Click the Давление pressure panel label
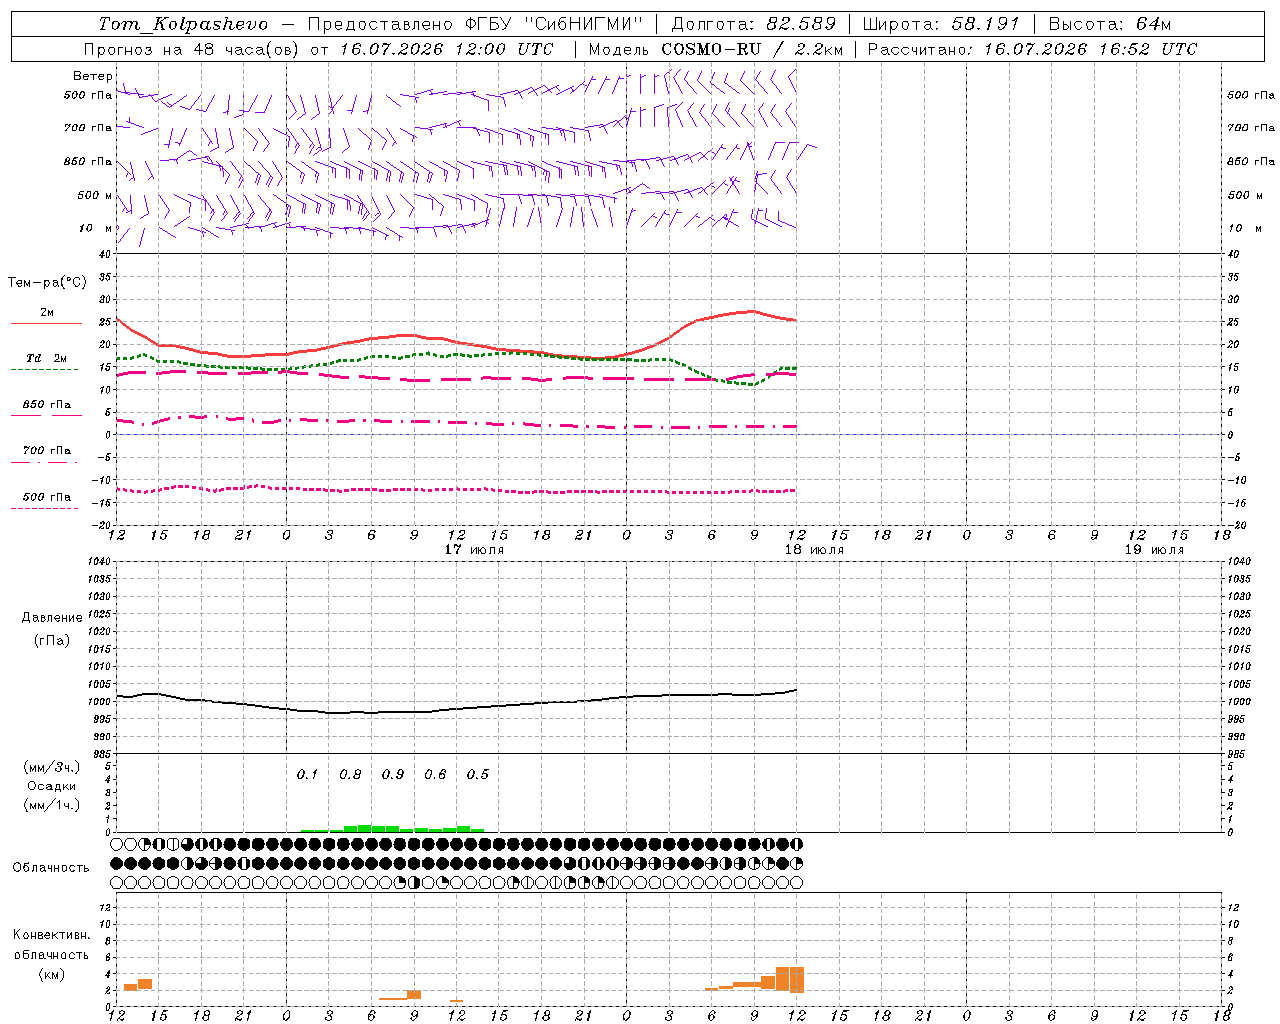 52,618
